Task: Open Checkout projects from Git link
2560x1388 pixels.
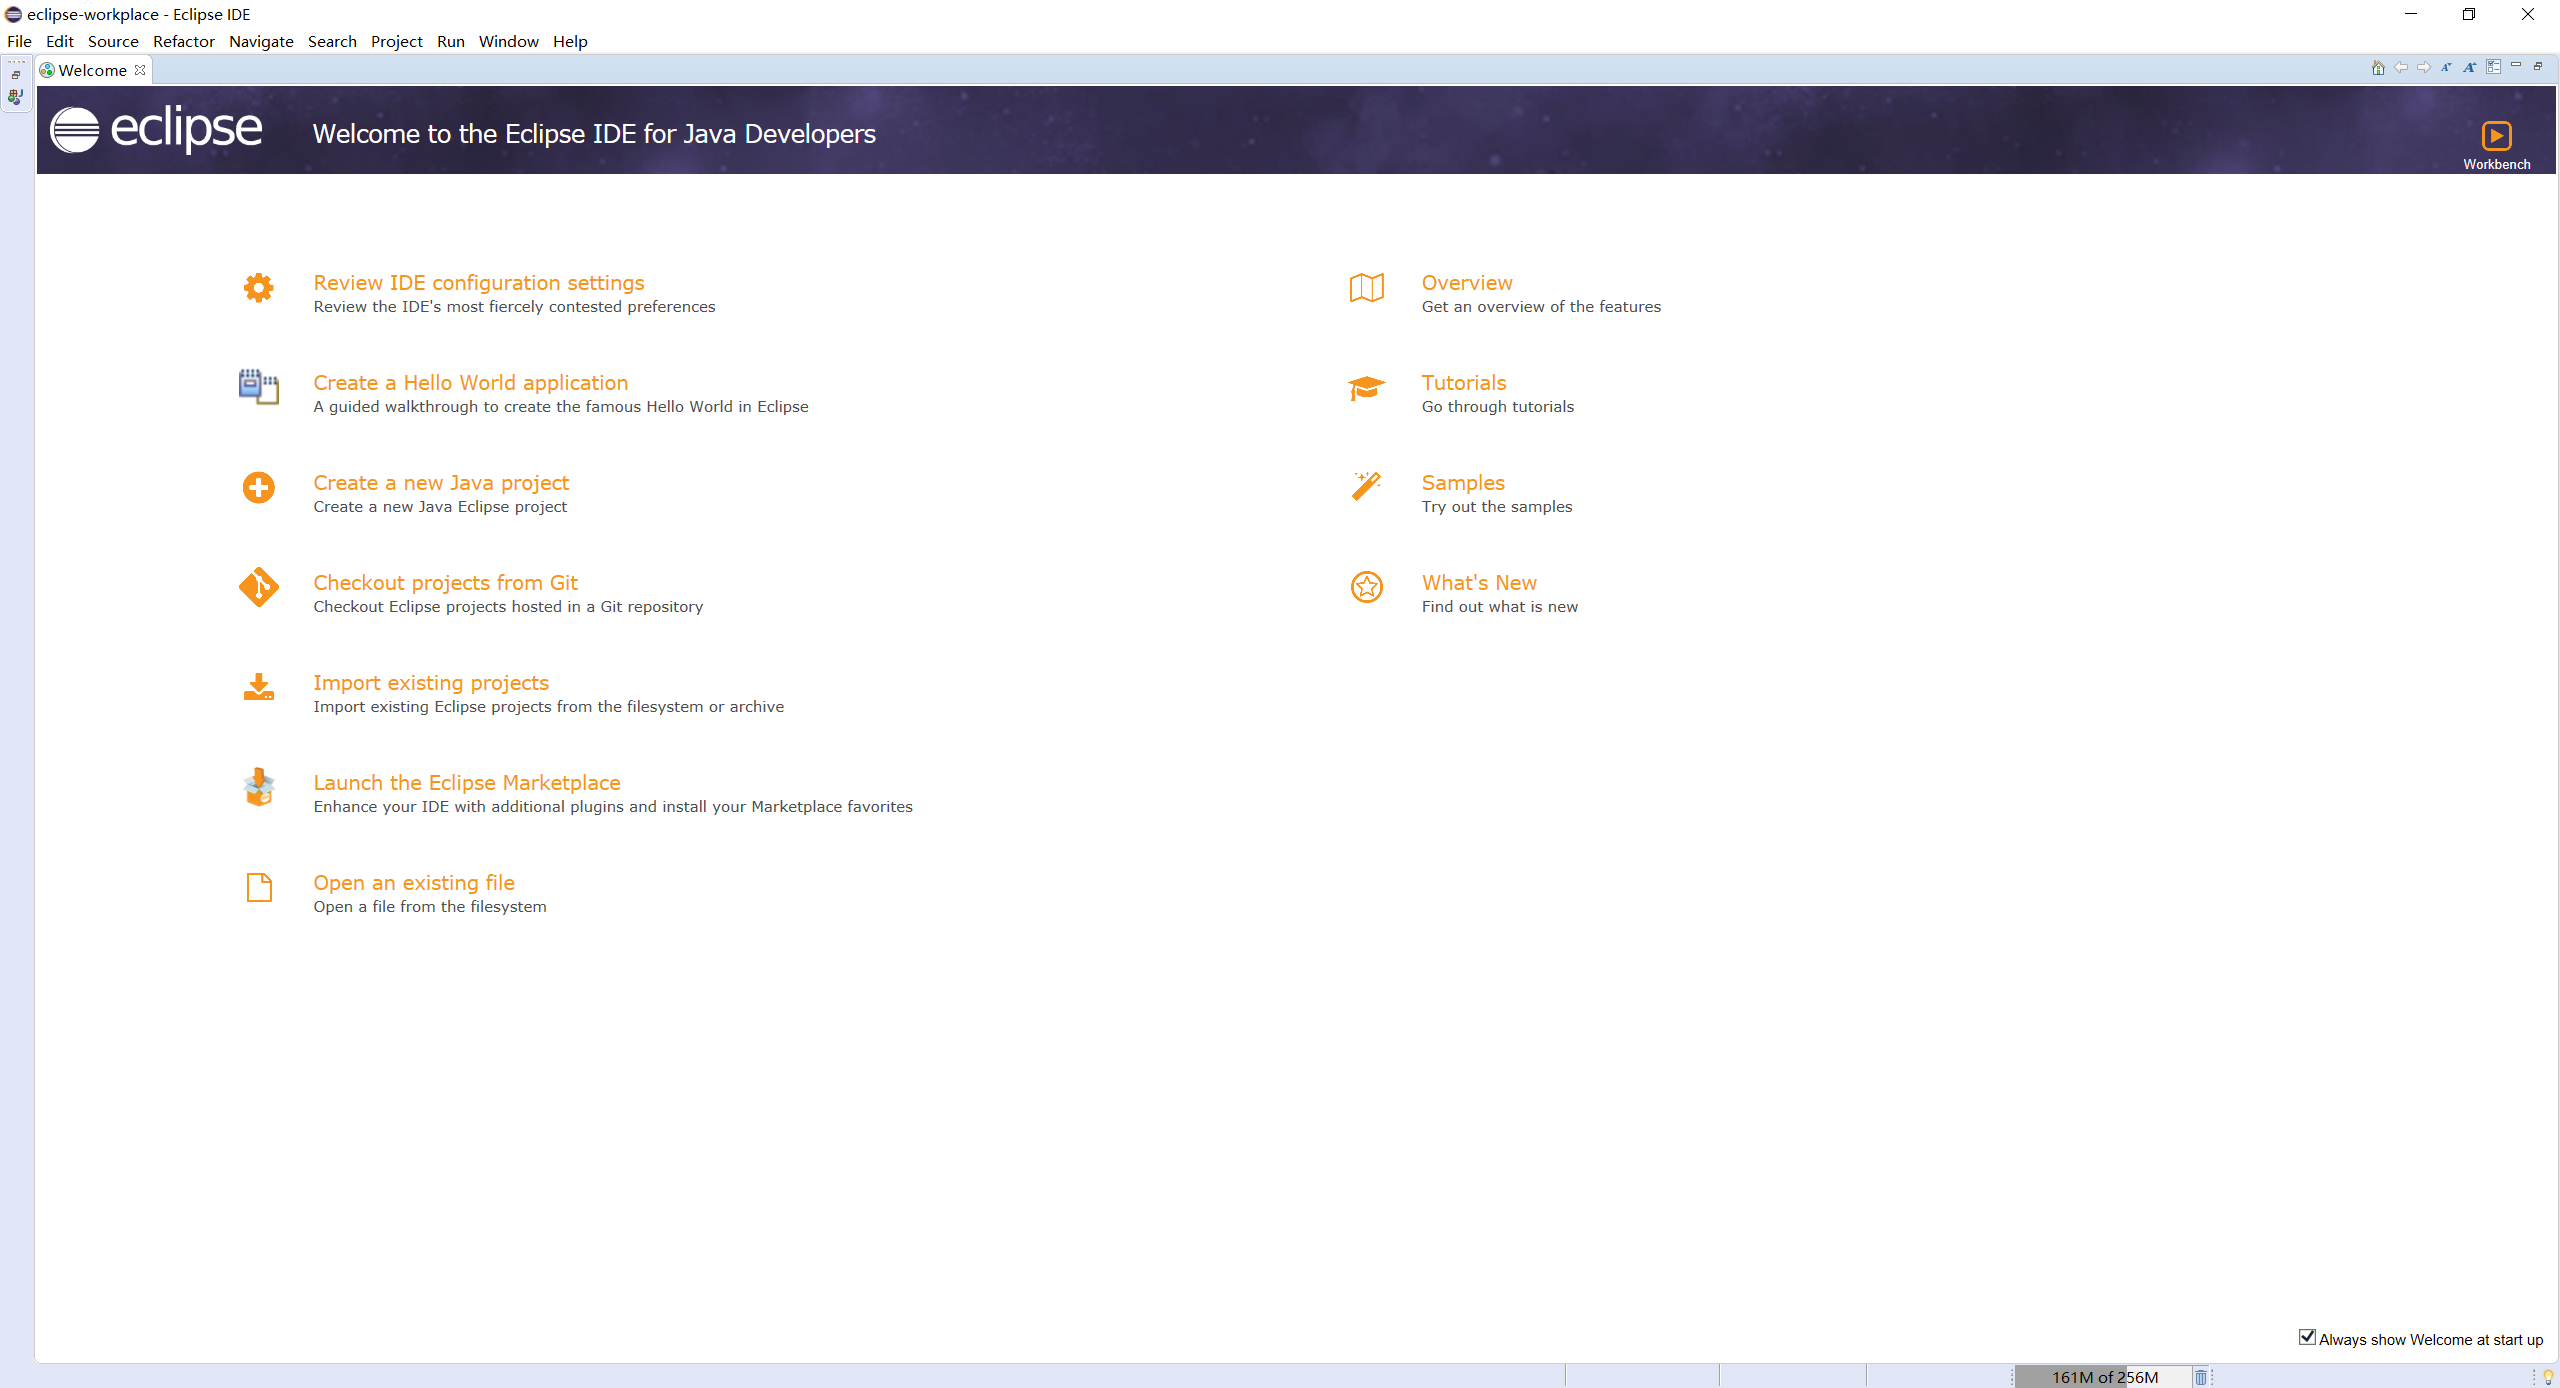Action: [445, 583]
